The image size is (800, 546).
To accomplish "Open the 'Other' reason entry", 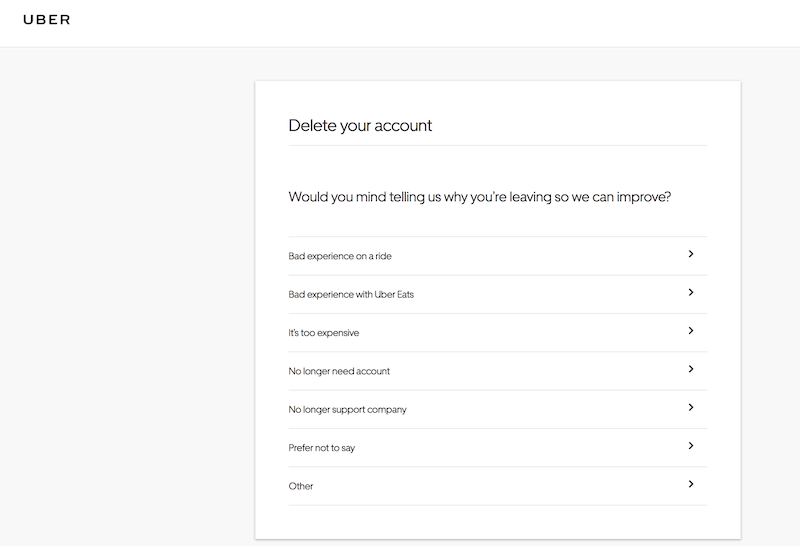I will (497, 486).
